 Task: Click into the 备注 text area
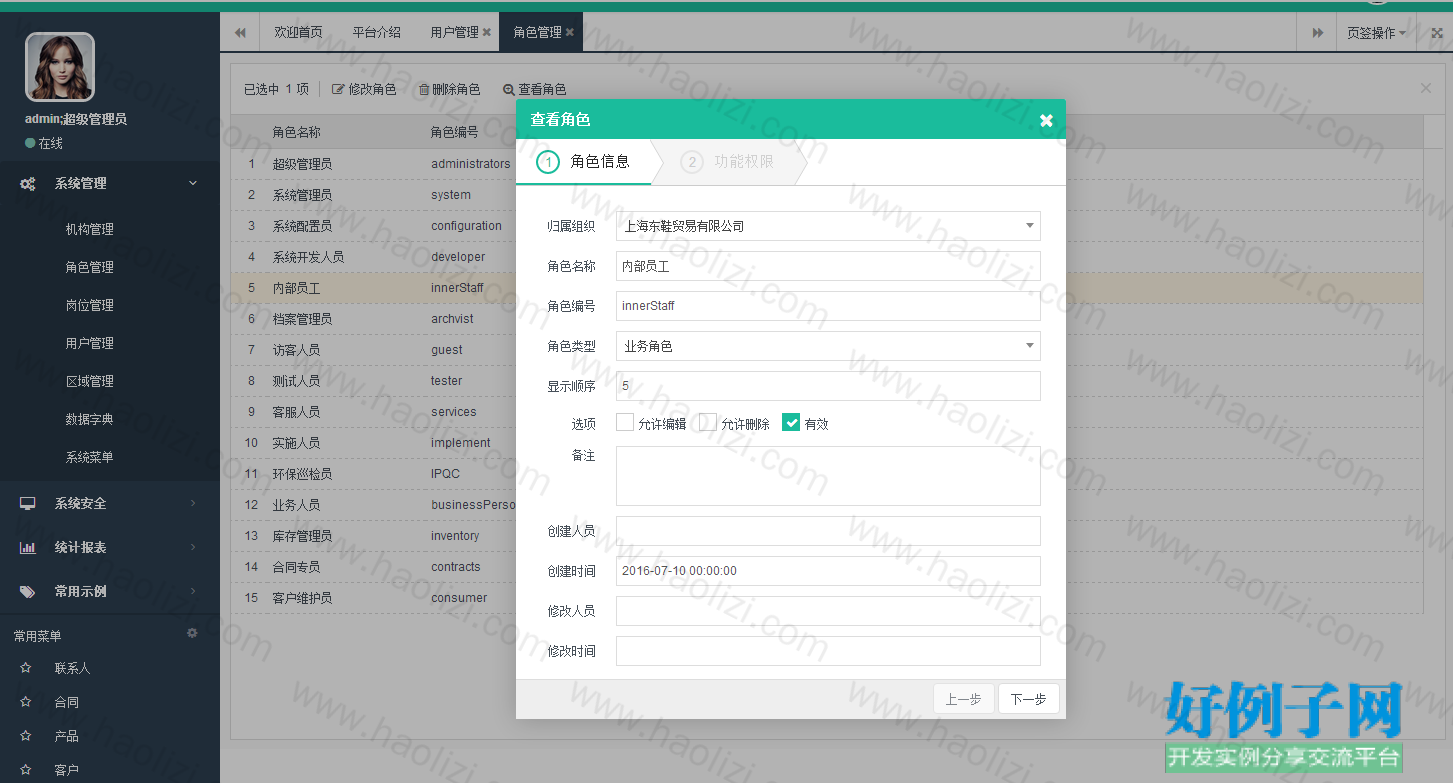point(828,476)
